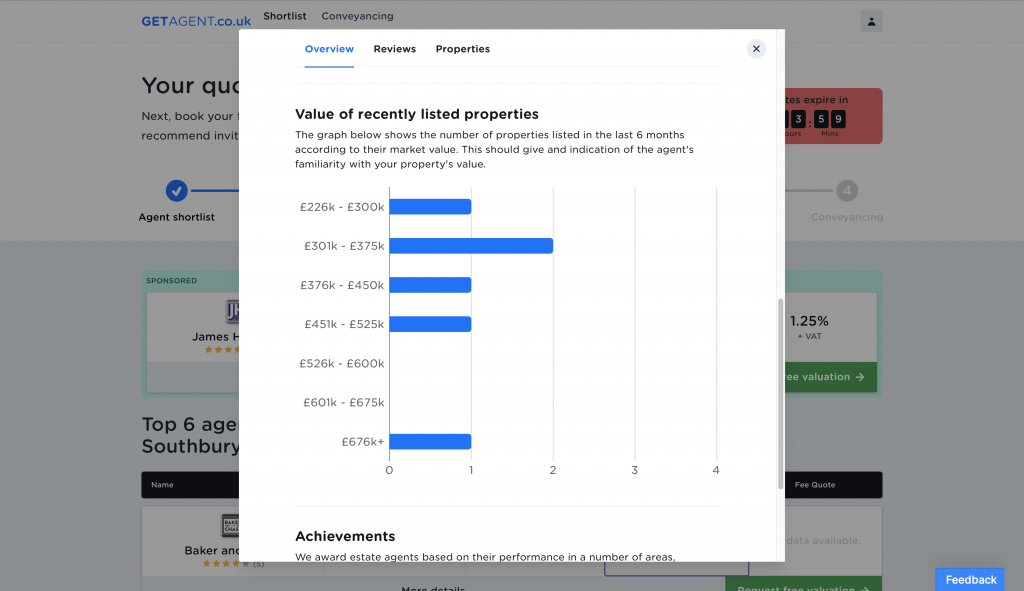This screenshot has width=1024, height=591.
Task: Open Shortlist in the top navigation
Action: tap(285, 16)
